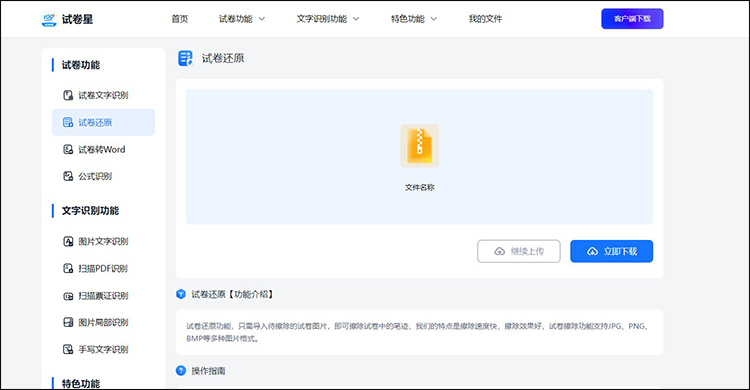Click the orange zip file icon
Image resolution: width=750 pixels, height=390 pixels.
click(x=419, y=146)
